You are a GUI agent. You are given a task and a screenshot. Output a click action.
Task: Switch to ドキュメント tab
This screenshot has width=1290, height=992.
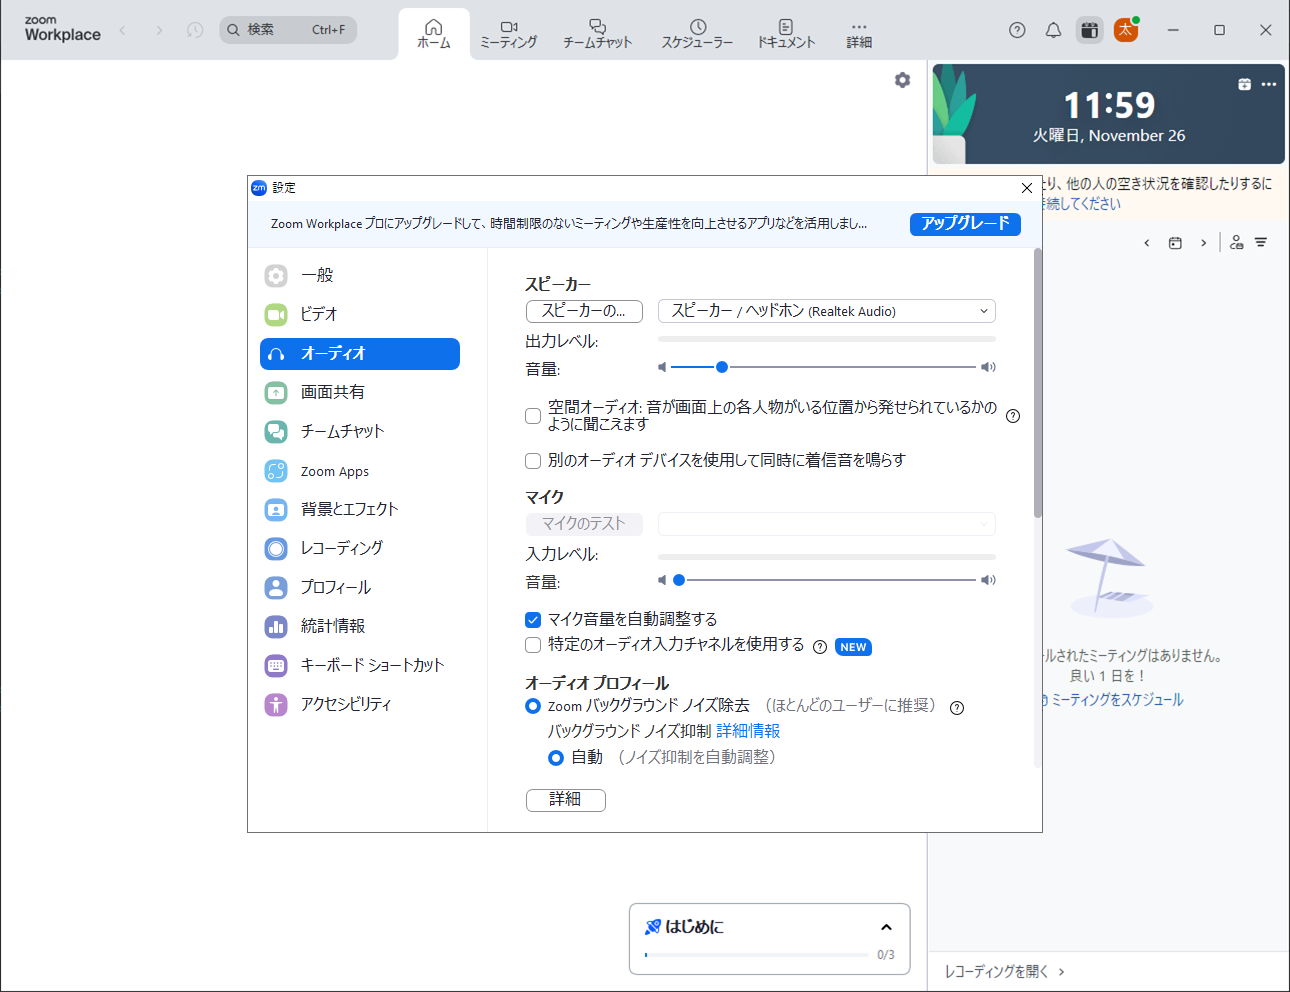786,34
